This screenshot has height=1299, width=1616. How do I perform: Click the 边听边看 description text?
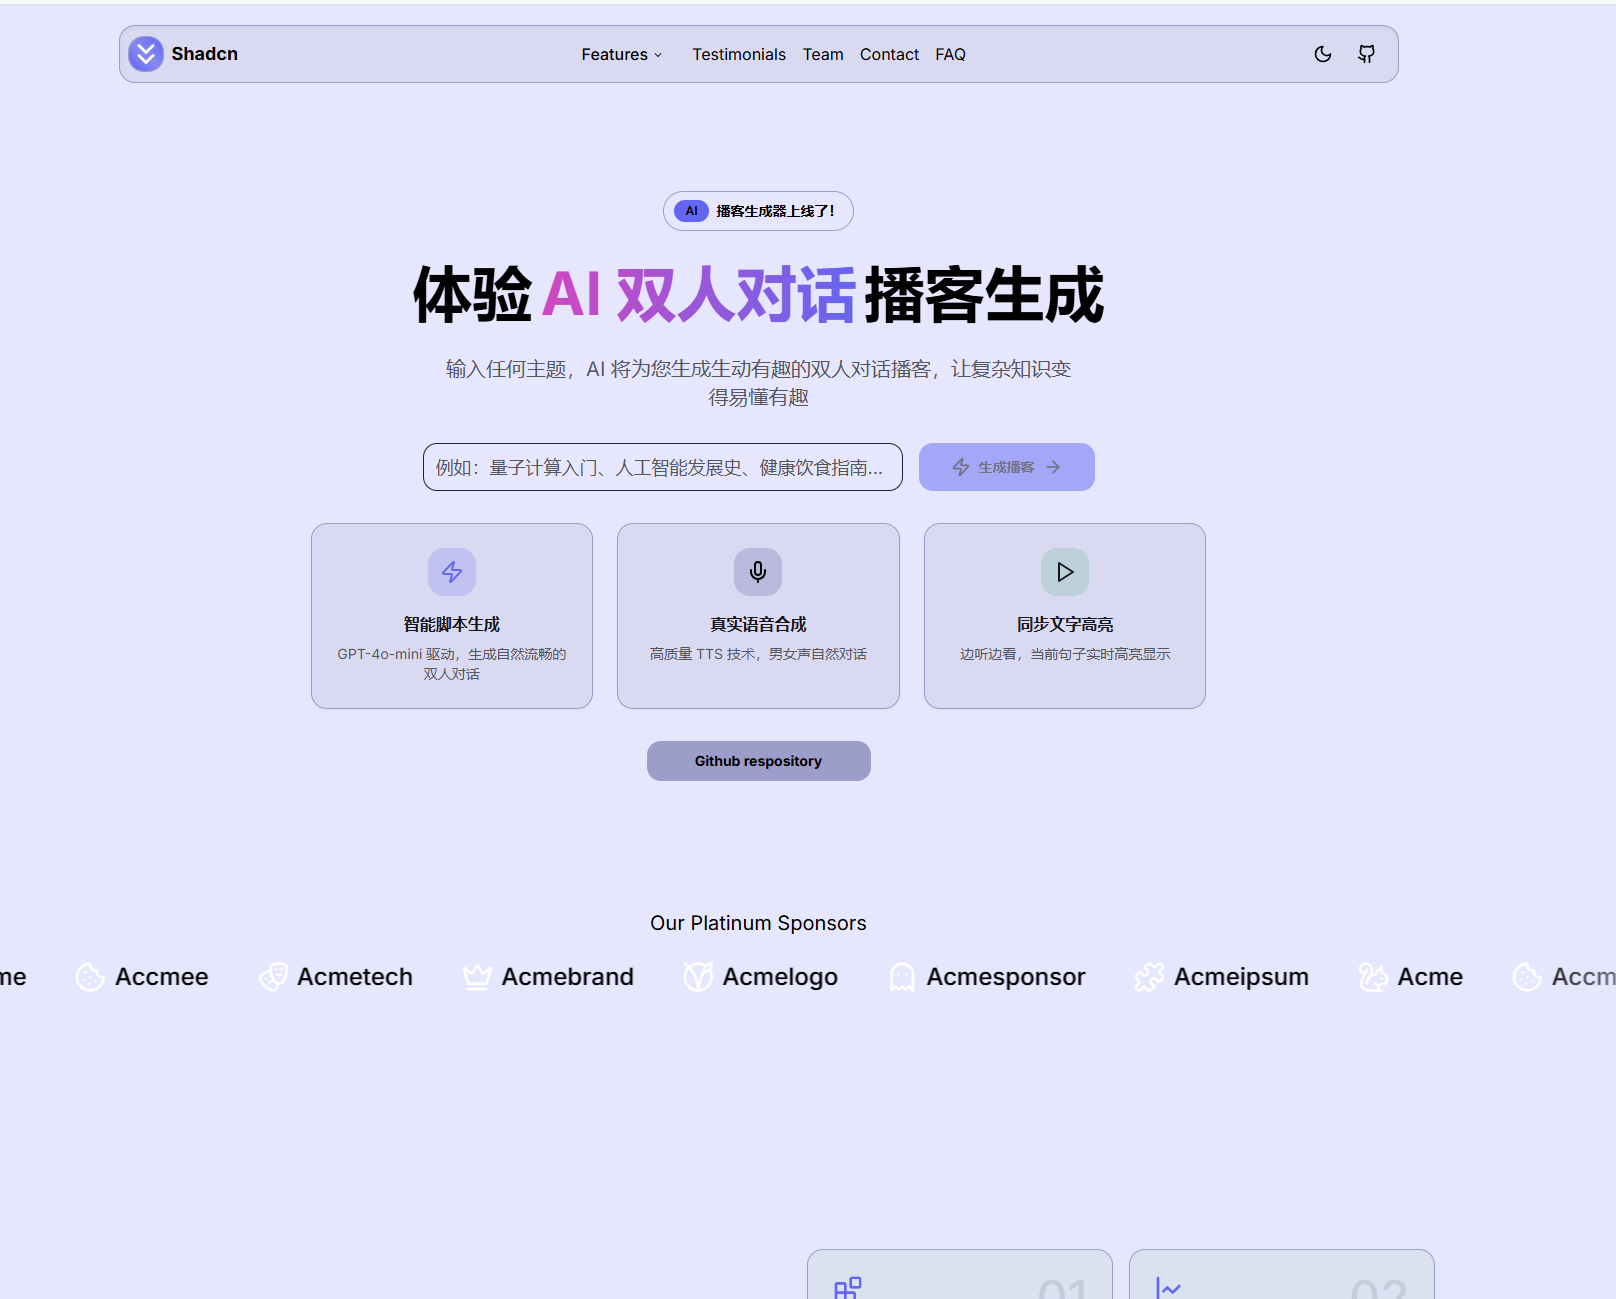pos(1065,654)
